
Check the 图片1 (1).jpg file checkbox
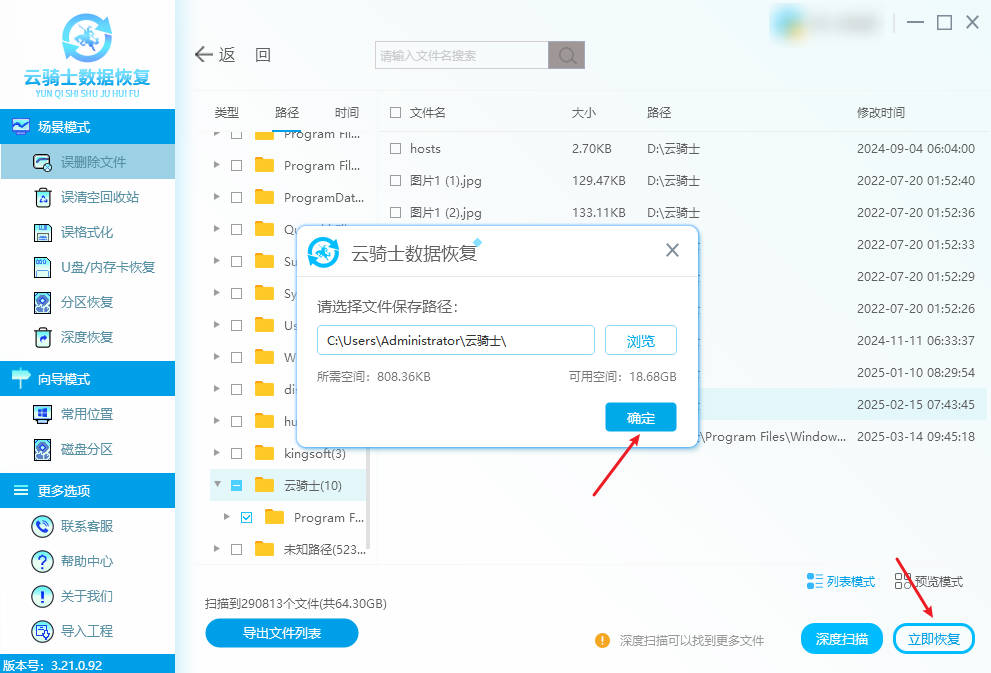(x=395, y=180)
